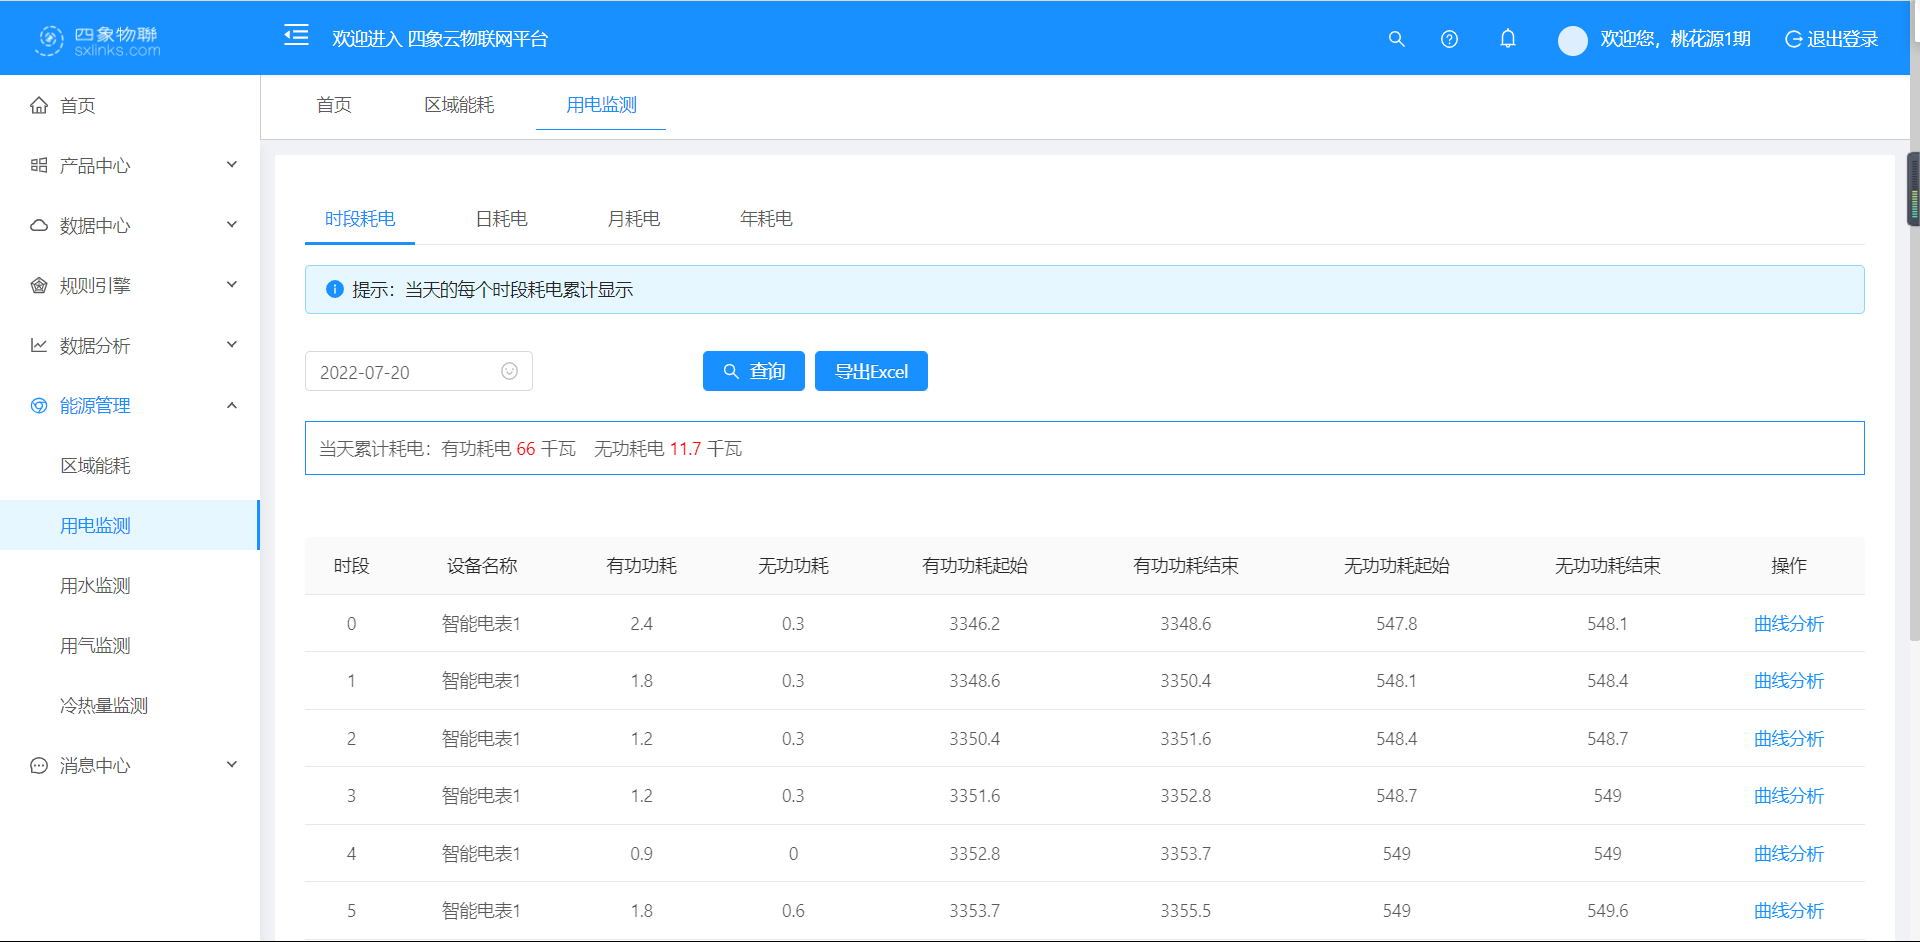Image resolution: width=1920 pixels, height=942 pixels.
Task: Expand the 产品中心 sidebar menu
Action: point(130,165)
